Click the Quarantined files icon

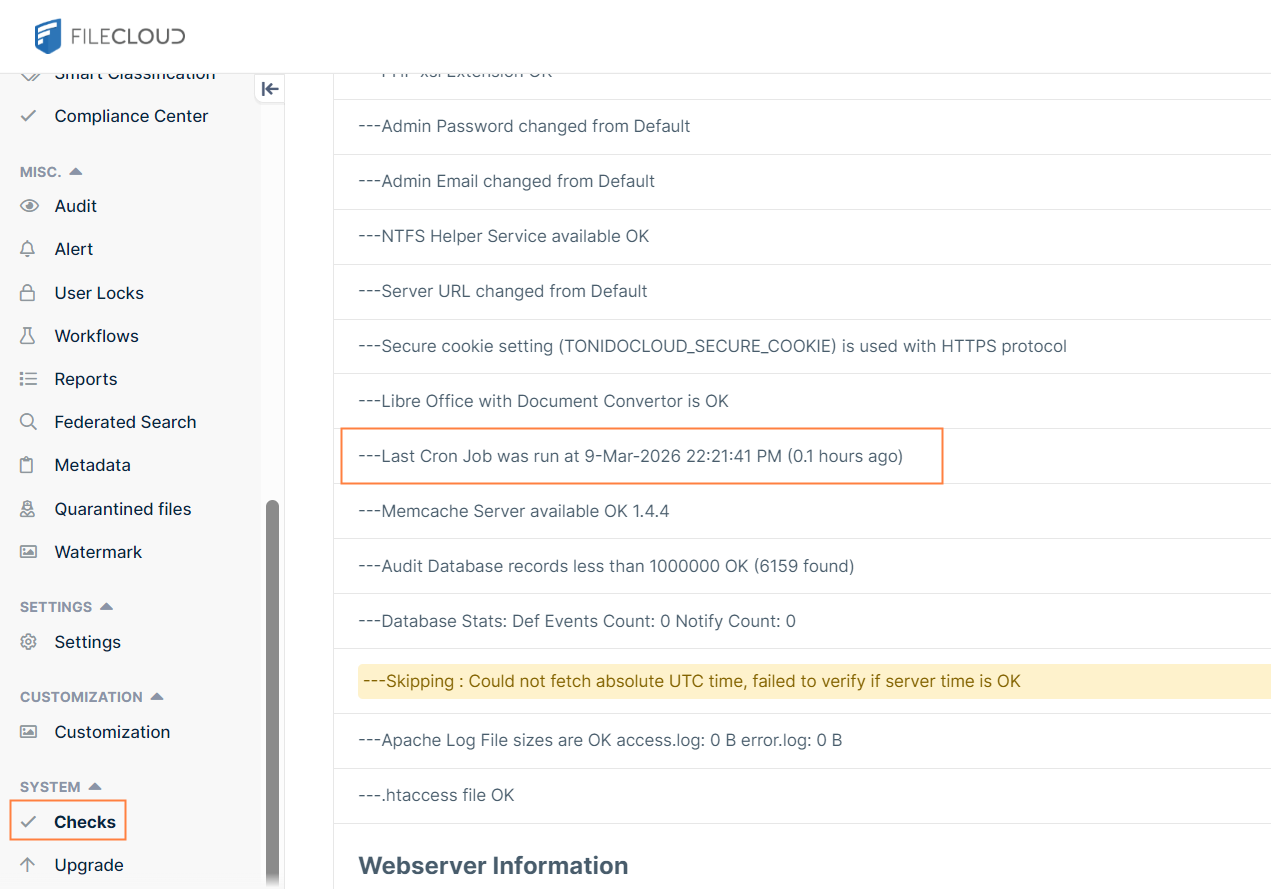[x=29, y=509]
